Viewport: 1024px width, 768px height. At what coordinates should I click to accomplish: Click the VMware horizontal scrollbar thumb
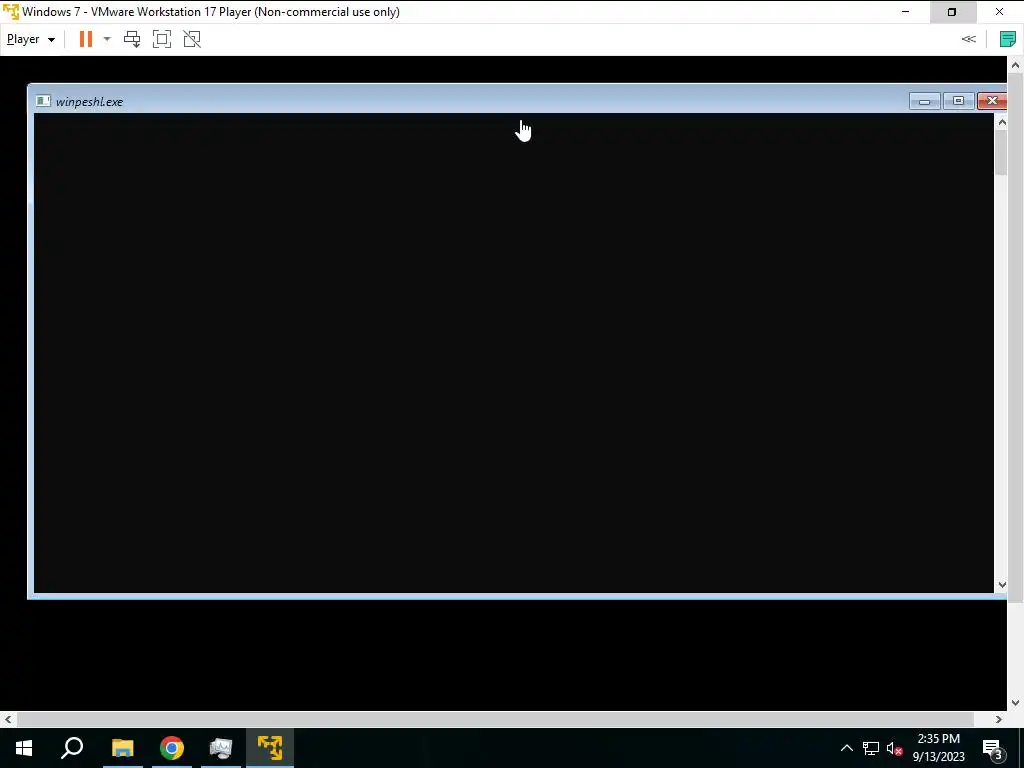point(495,720)
